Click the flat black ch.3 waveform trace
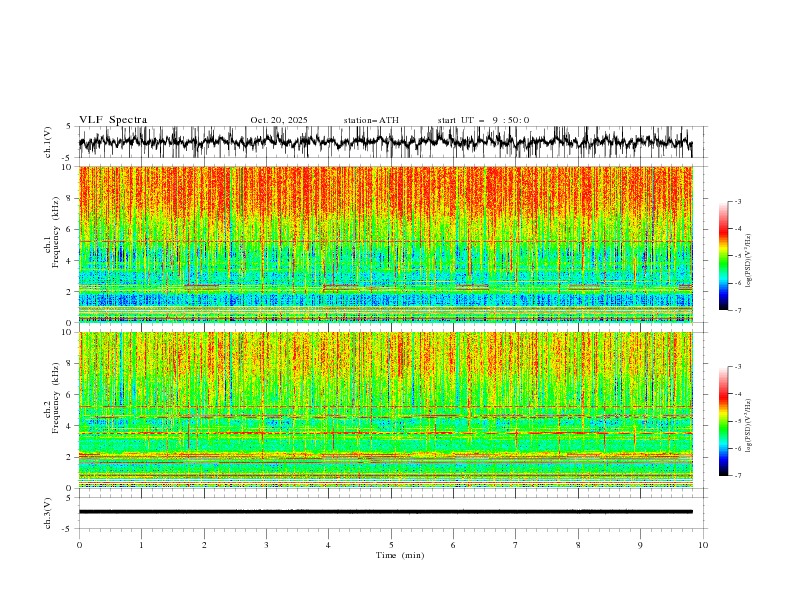 (385, 512)
